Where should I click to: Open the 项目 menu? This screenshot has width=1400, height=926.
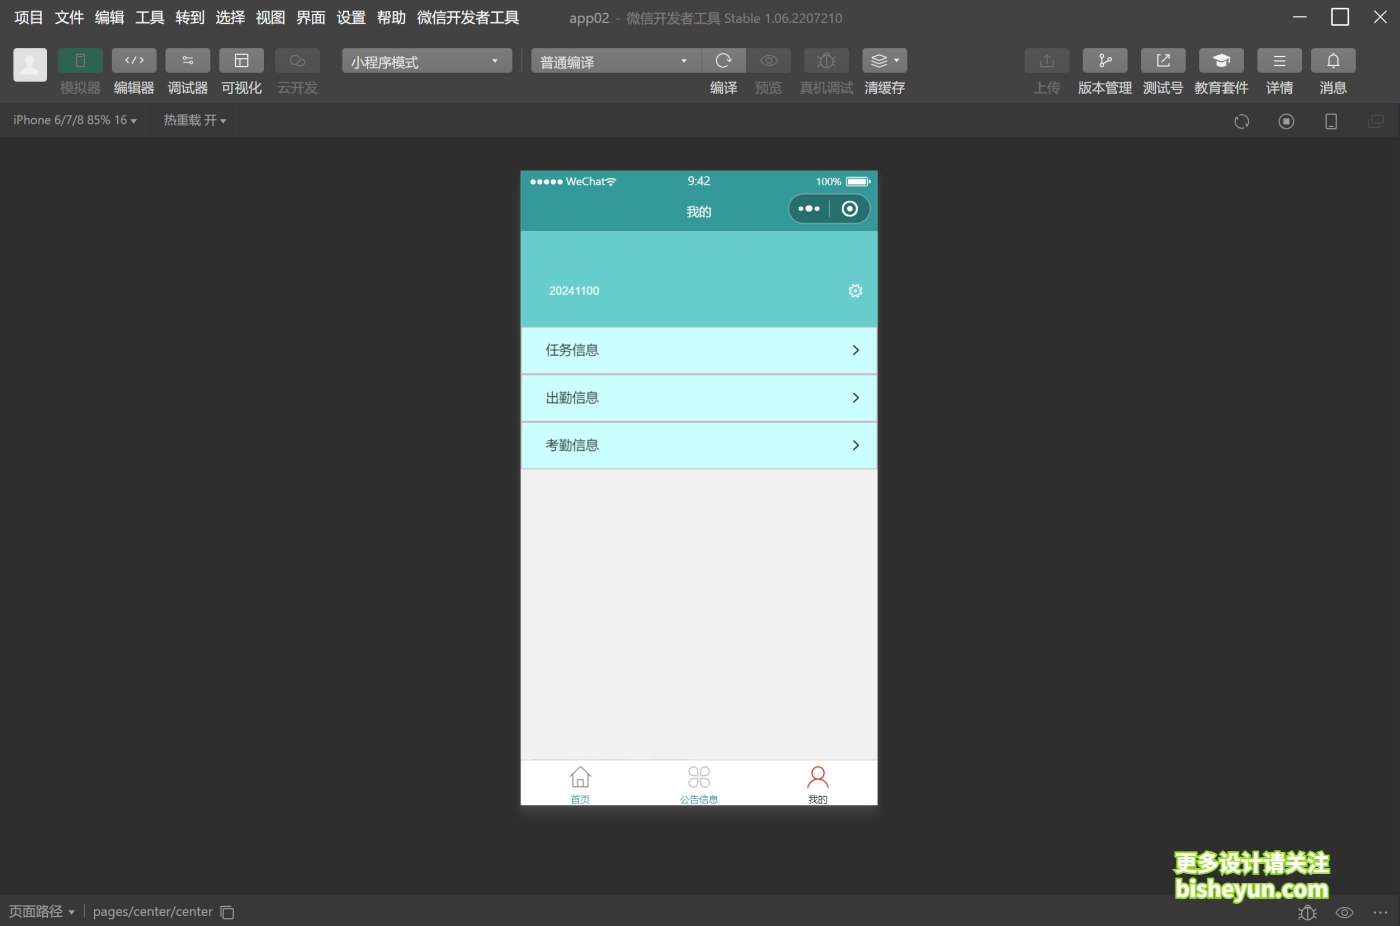(29, 18)
